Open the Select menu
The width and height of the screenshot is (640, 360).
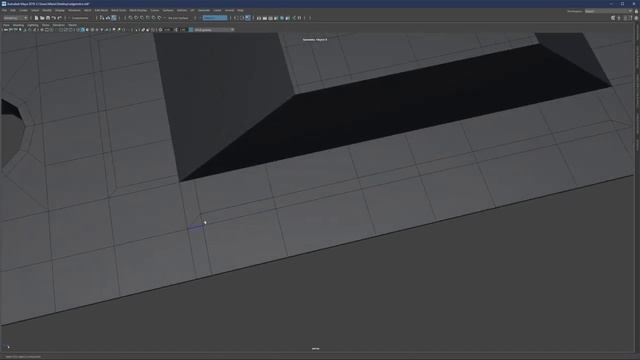coord(35,10)
